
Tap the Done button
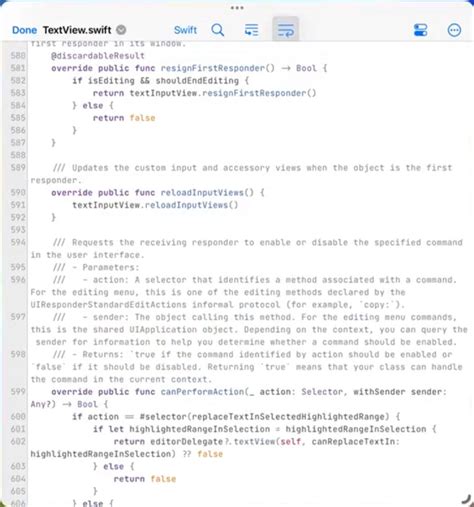pos(24,30)
